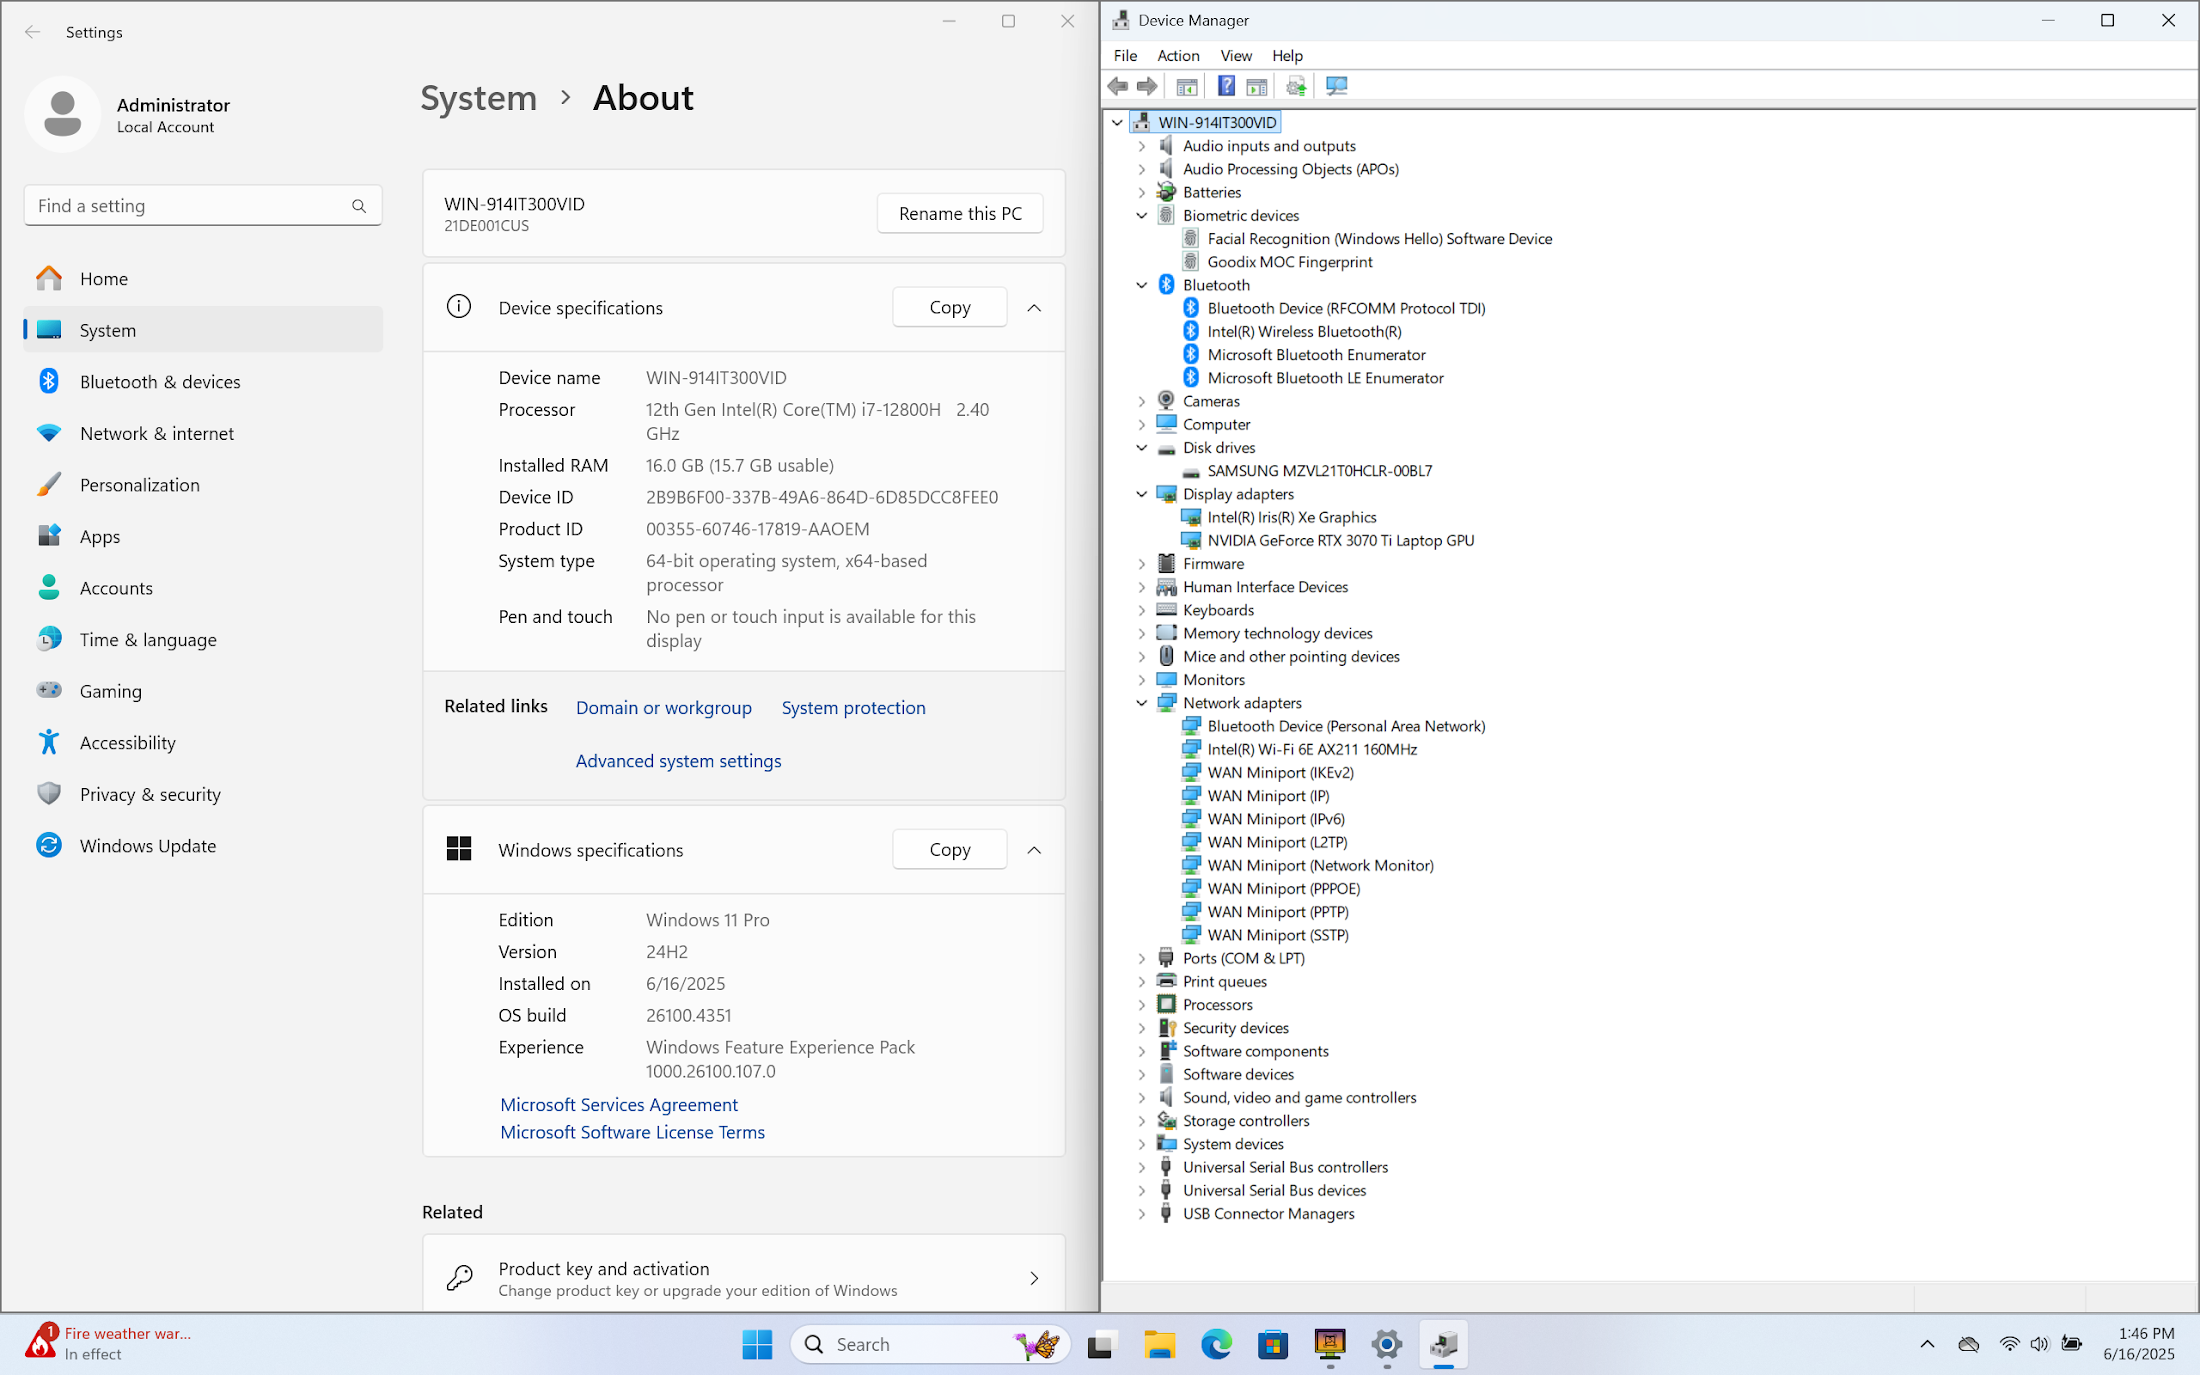Copy the Device specifications
The width and height of the screenshot is (2200, 1375).
coord(949,307)
